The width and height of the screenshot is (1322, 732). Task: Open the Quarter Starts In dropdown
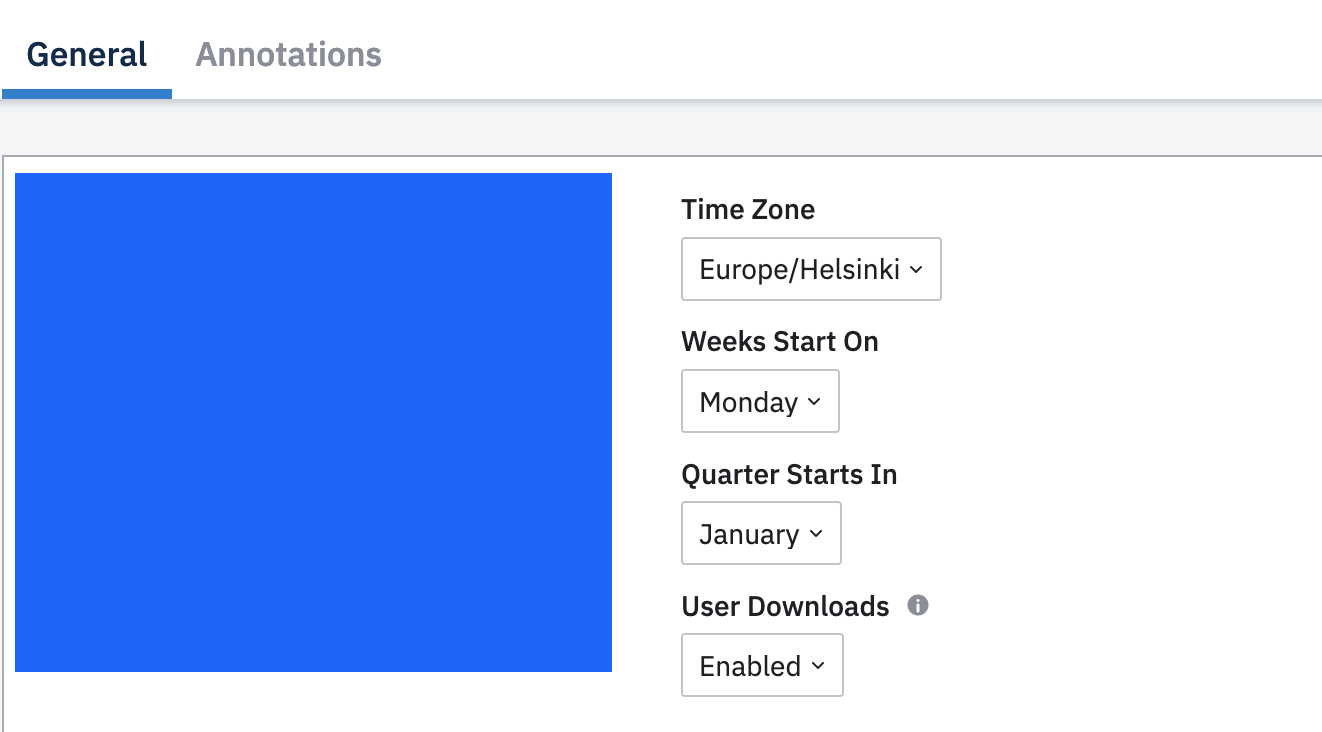click(x=761, y=533)
